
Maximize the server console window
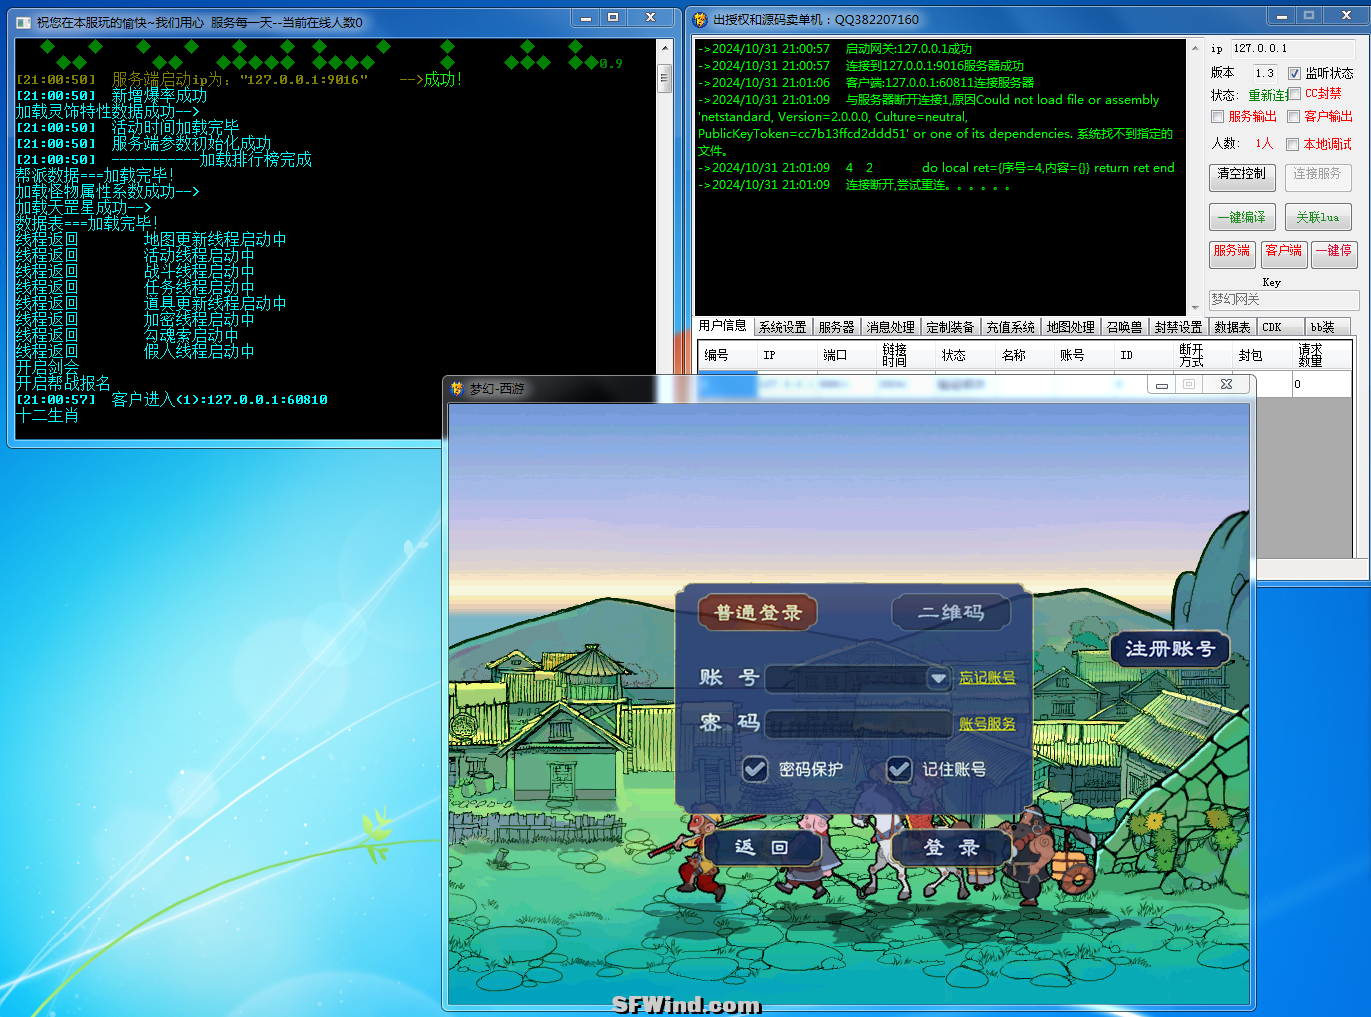coord(613,18)
